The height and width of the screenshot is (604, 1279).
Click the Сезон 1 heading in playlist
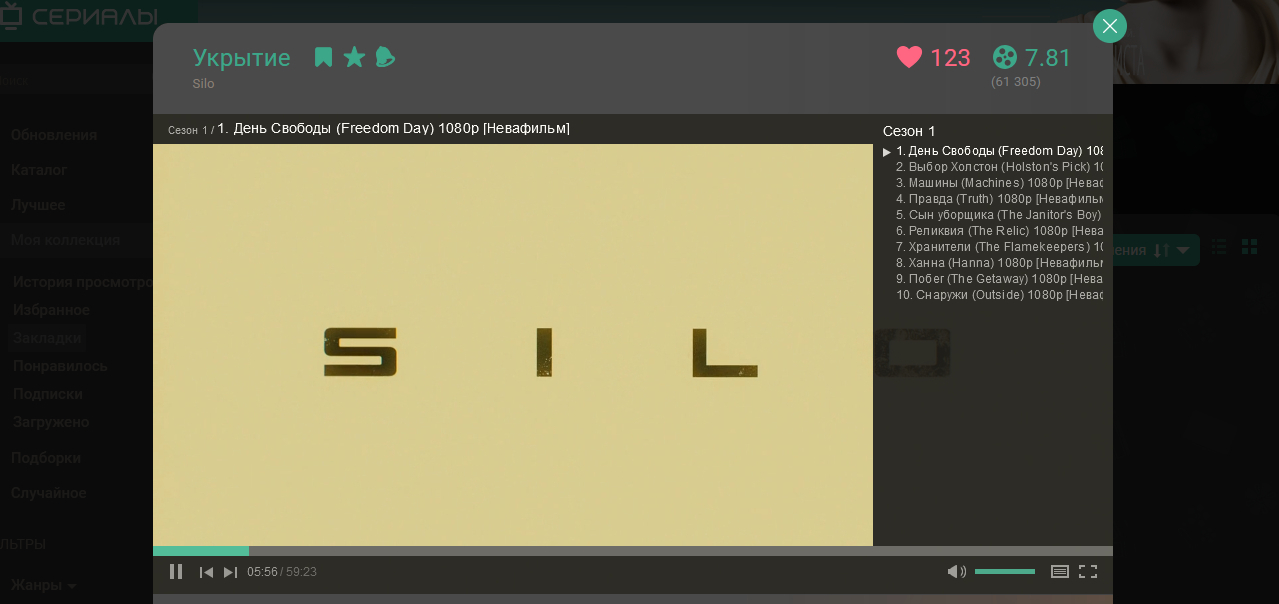tap(909, 131)
